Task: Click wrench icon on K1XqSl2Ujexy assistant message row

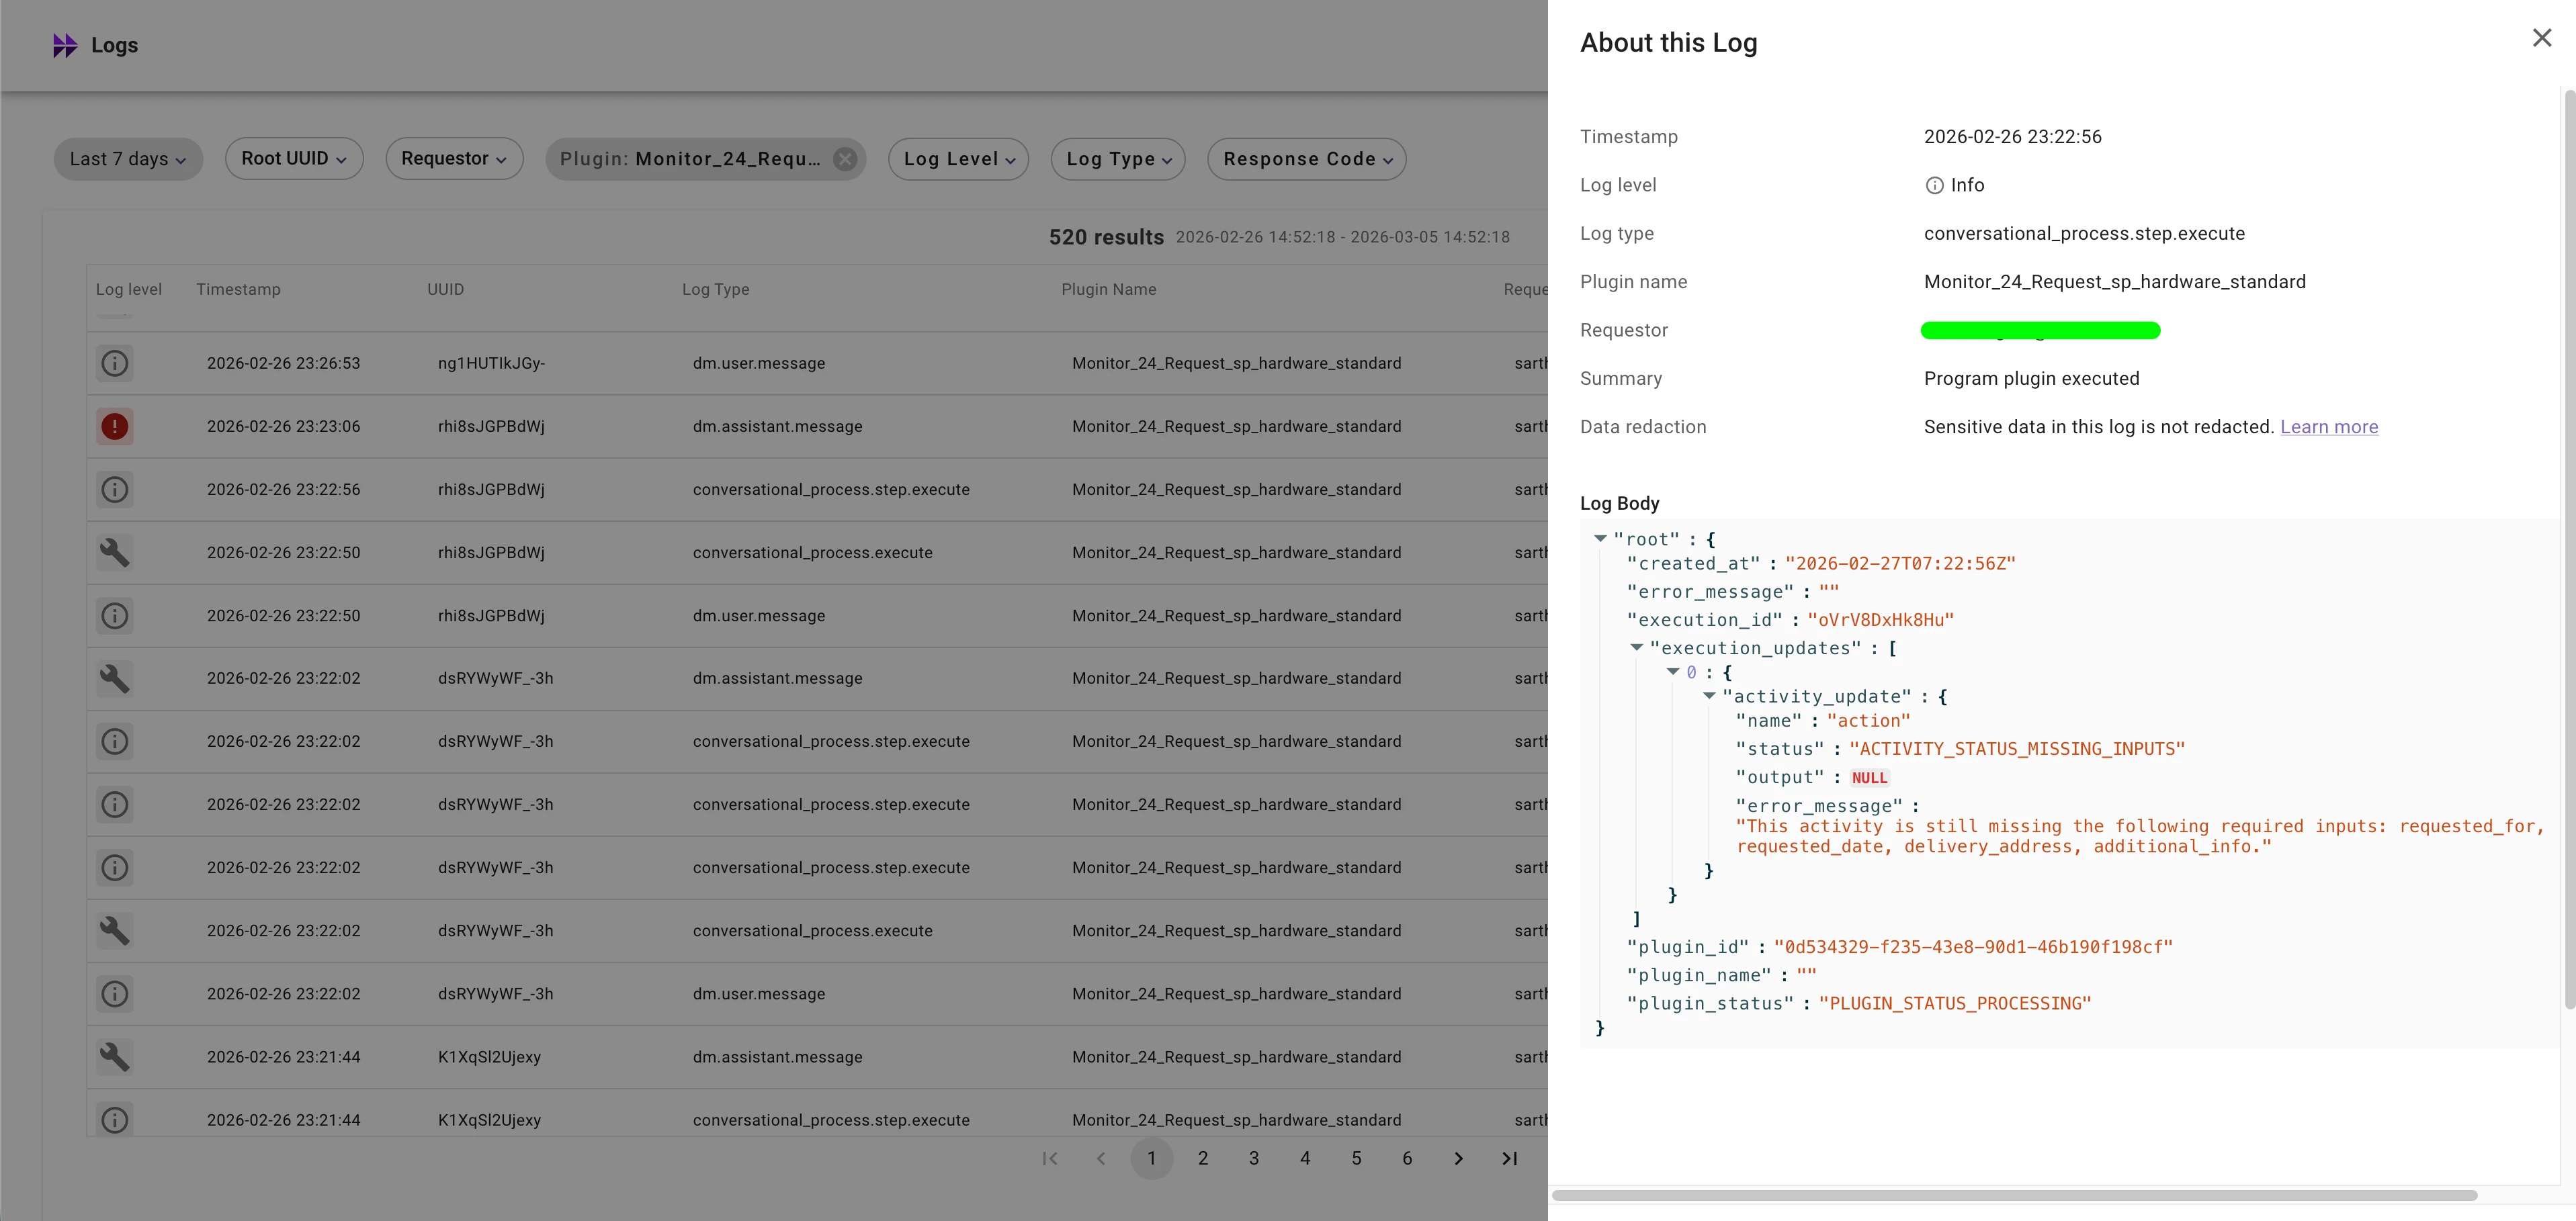Action: [115, 1056]
